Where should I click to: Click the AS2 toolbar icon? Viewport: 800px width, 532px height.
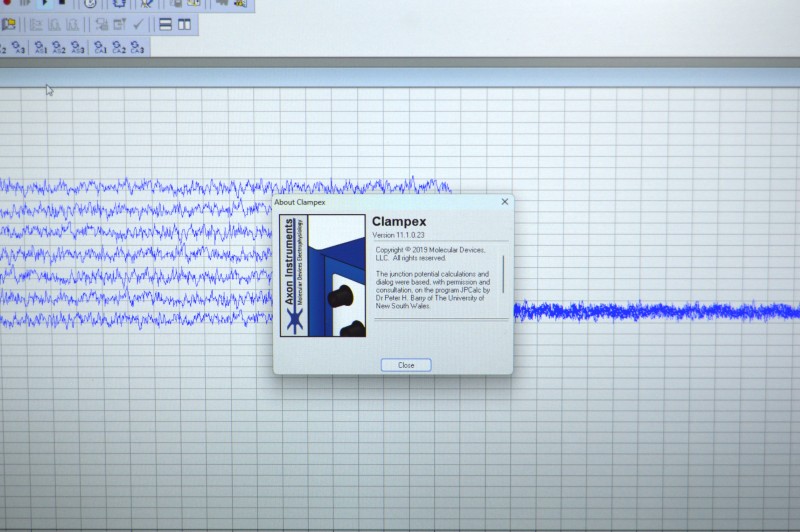pos(59,47)
